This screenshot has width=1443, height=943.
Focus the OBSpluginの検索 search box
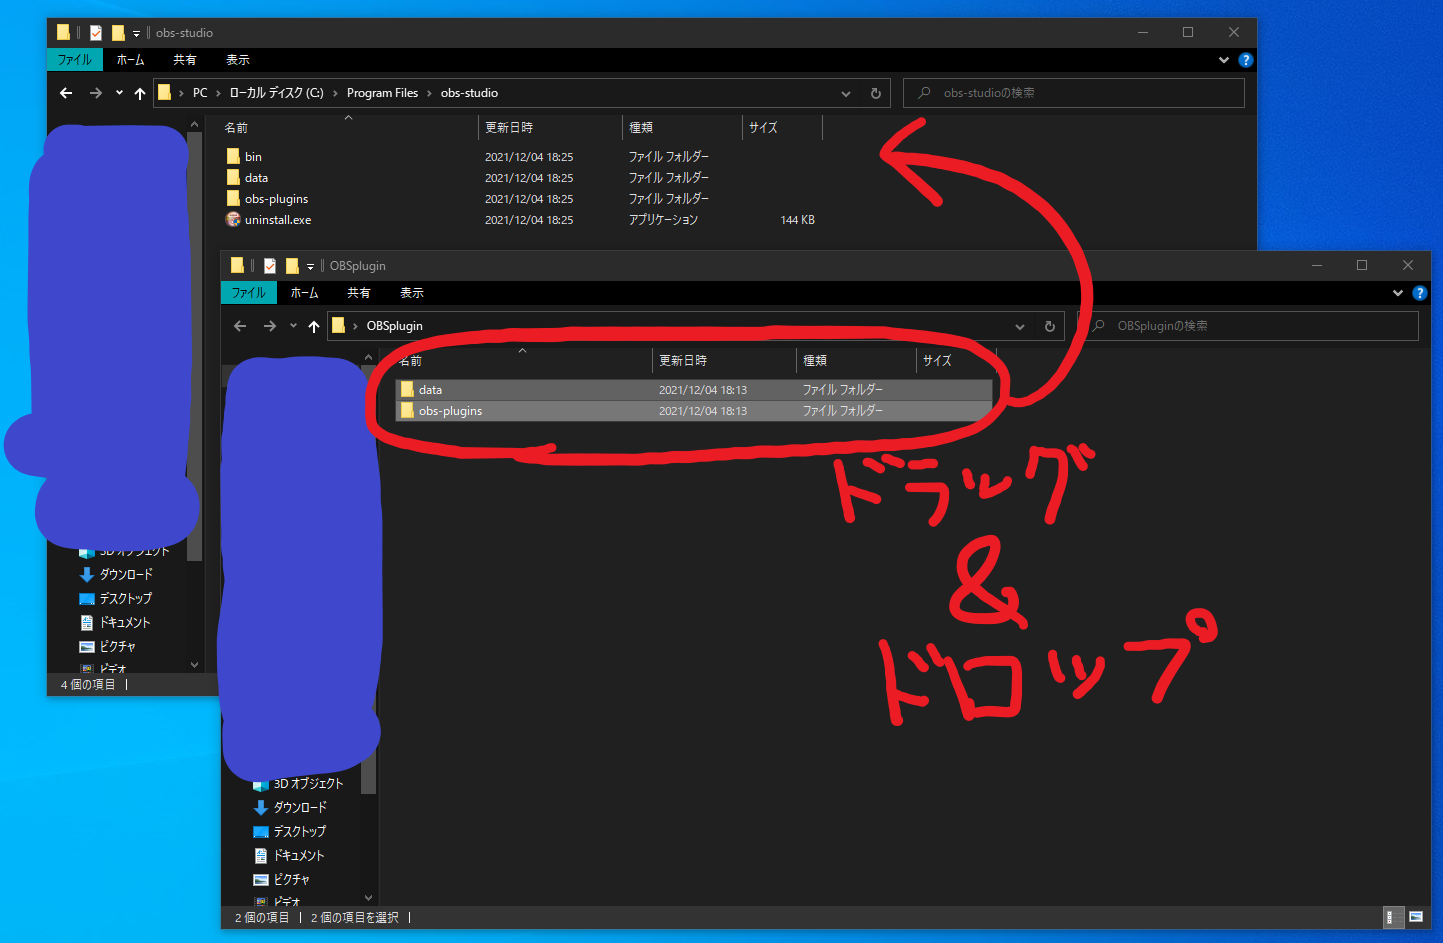coord(1248,326)
